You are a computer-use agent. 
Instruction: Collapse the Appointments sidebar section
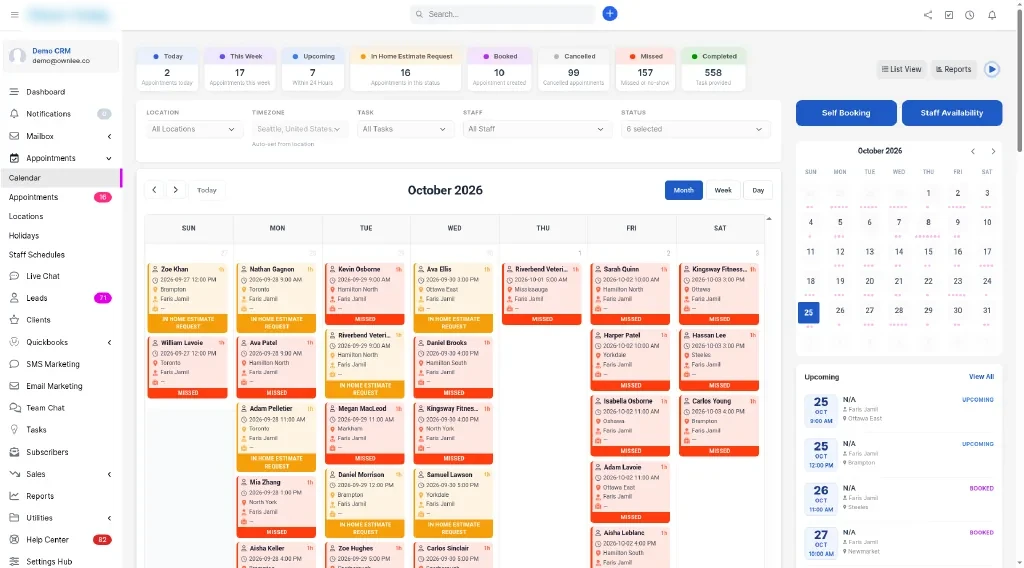coord(109,158)
